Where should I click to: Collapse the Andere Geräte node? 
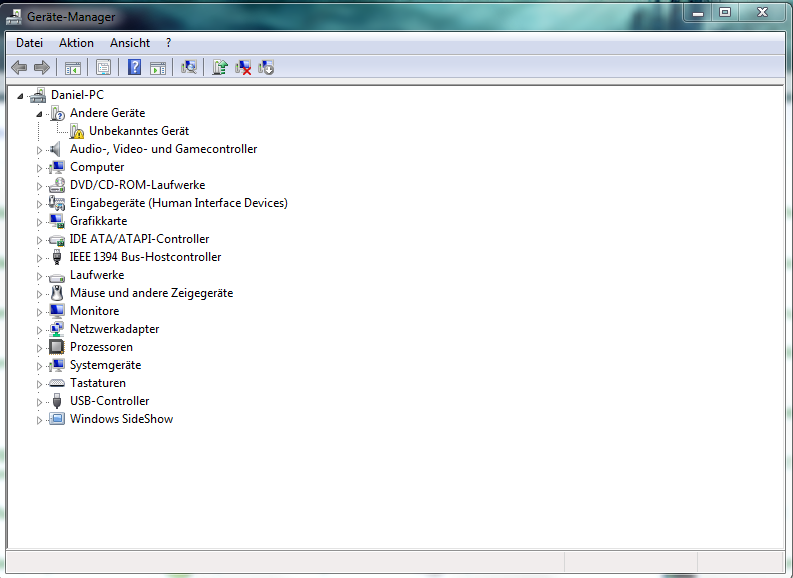pyautogui.click(x=39, y=114)
